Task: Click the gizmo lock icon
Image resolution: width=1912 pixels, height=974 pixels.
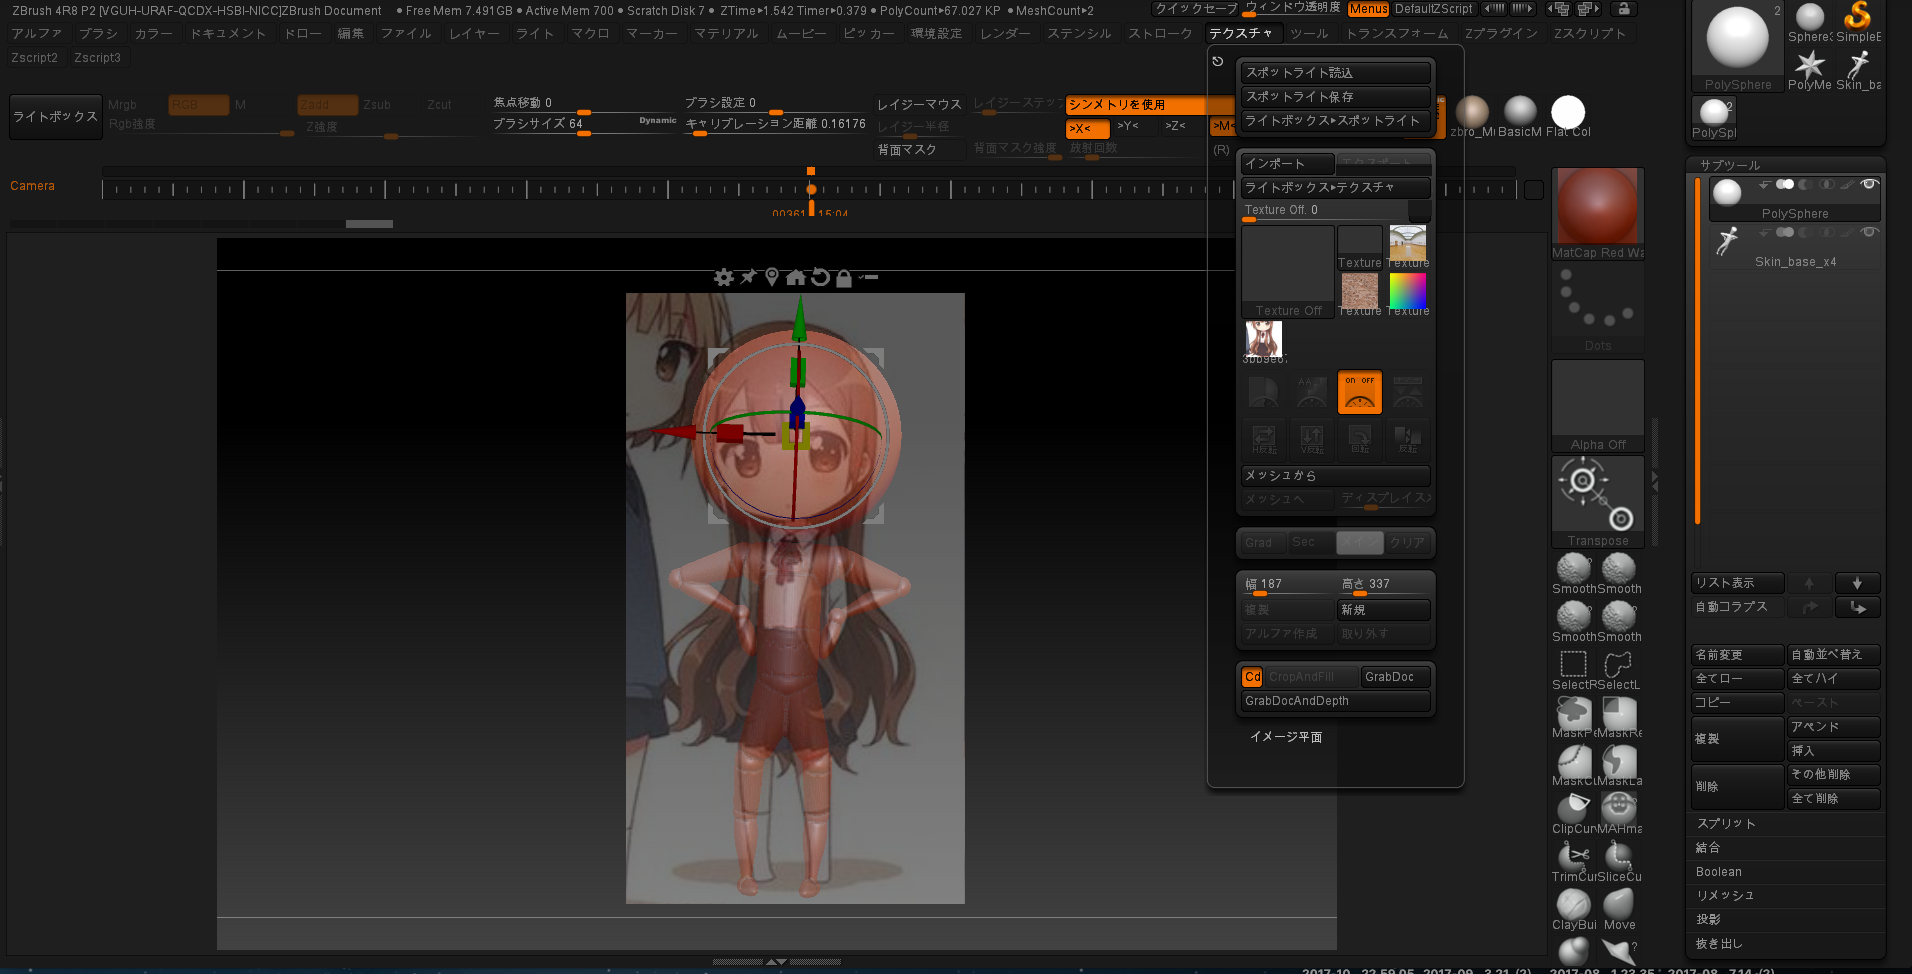Action: [x=844, y=278]
